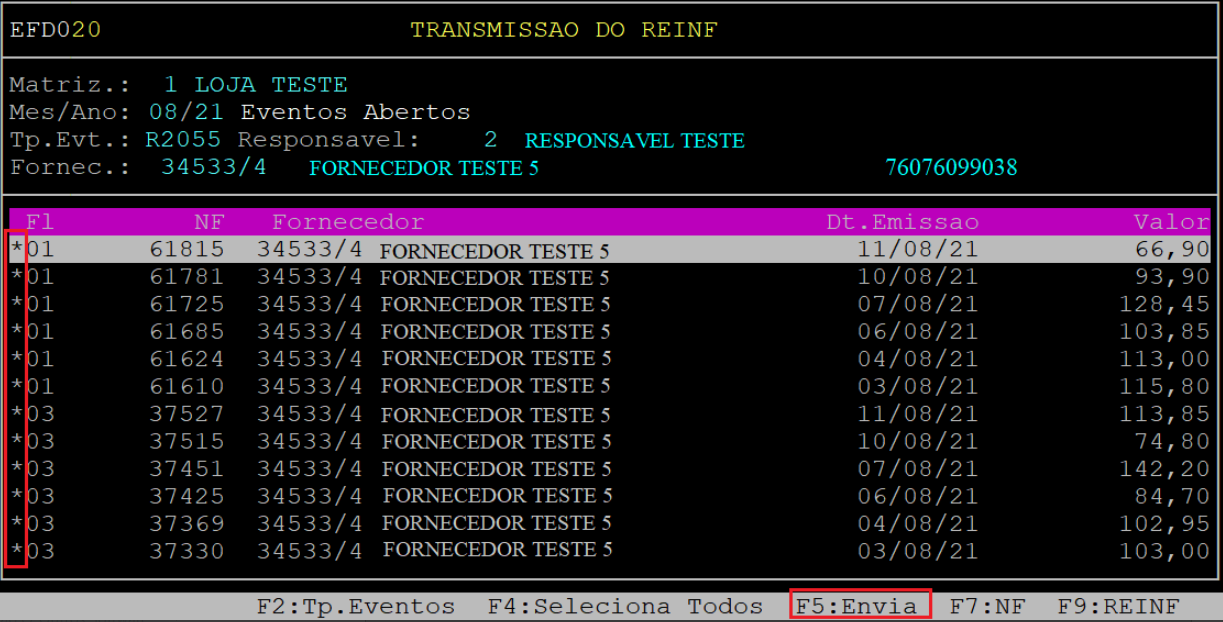This screenshot has width=1223, height=622.
Task: Click NF number 37527
Action: pos(187,414)
